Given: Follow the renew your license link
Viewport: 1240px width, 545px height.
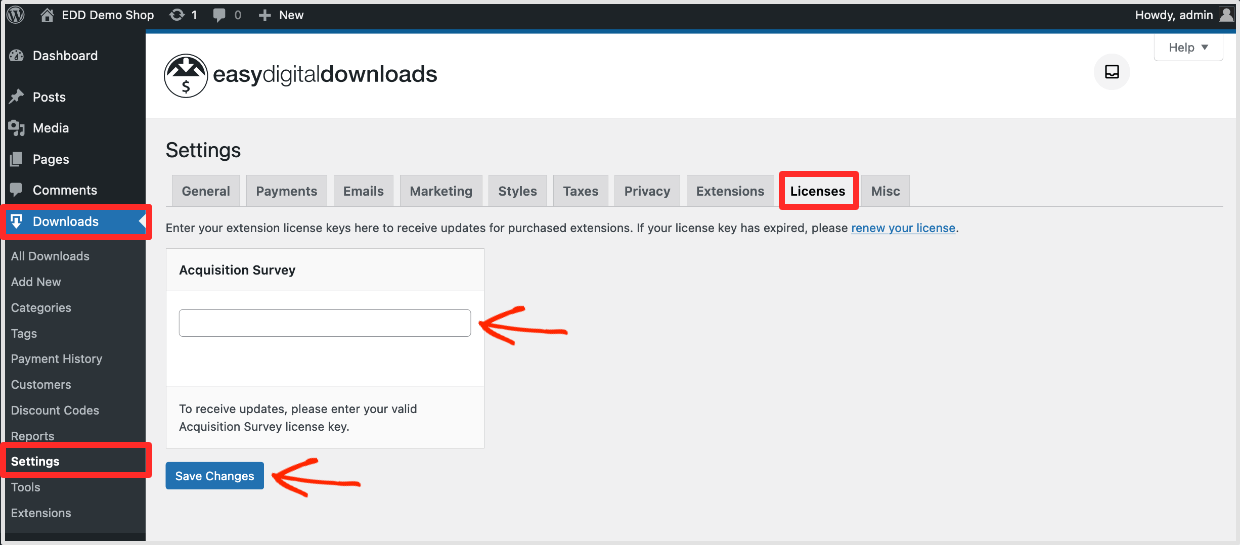Looking at the screenshot, I should pos(903,228).
